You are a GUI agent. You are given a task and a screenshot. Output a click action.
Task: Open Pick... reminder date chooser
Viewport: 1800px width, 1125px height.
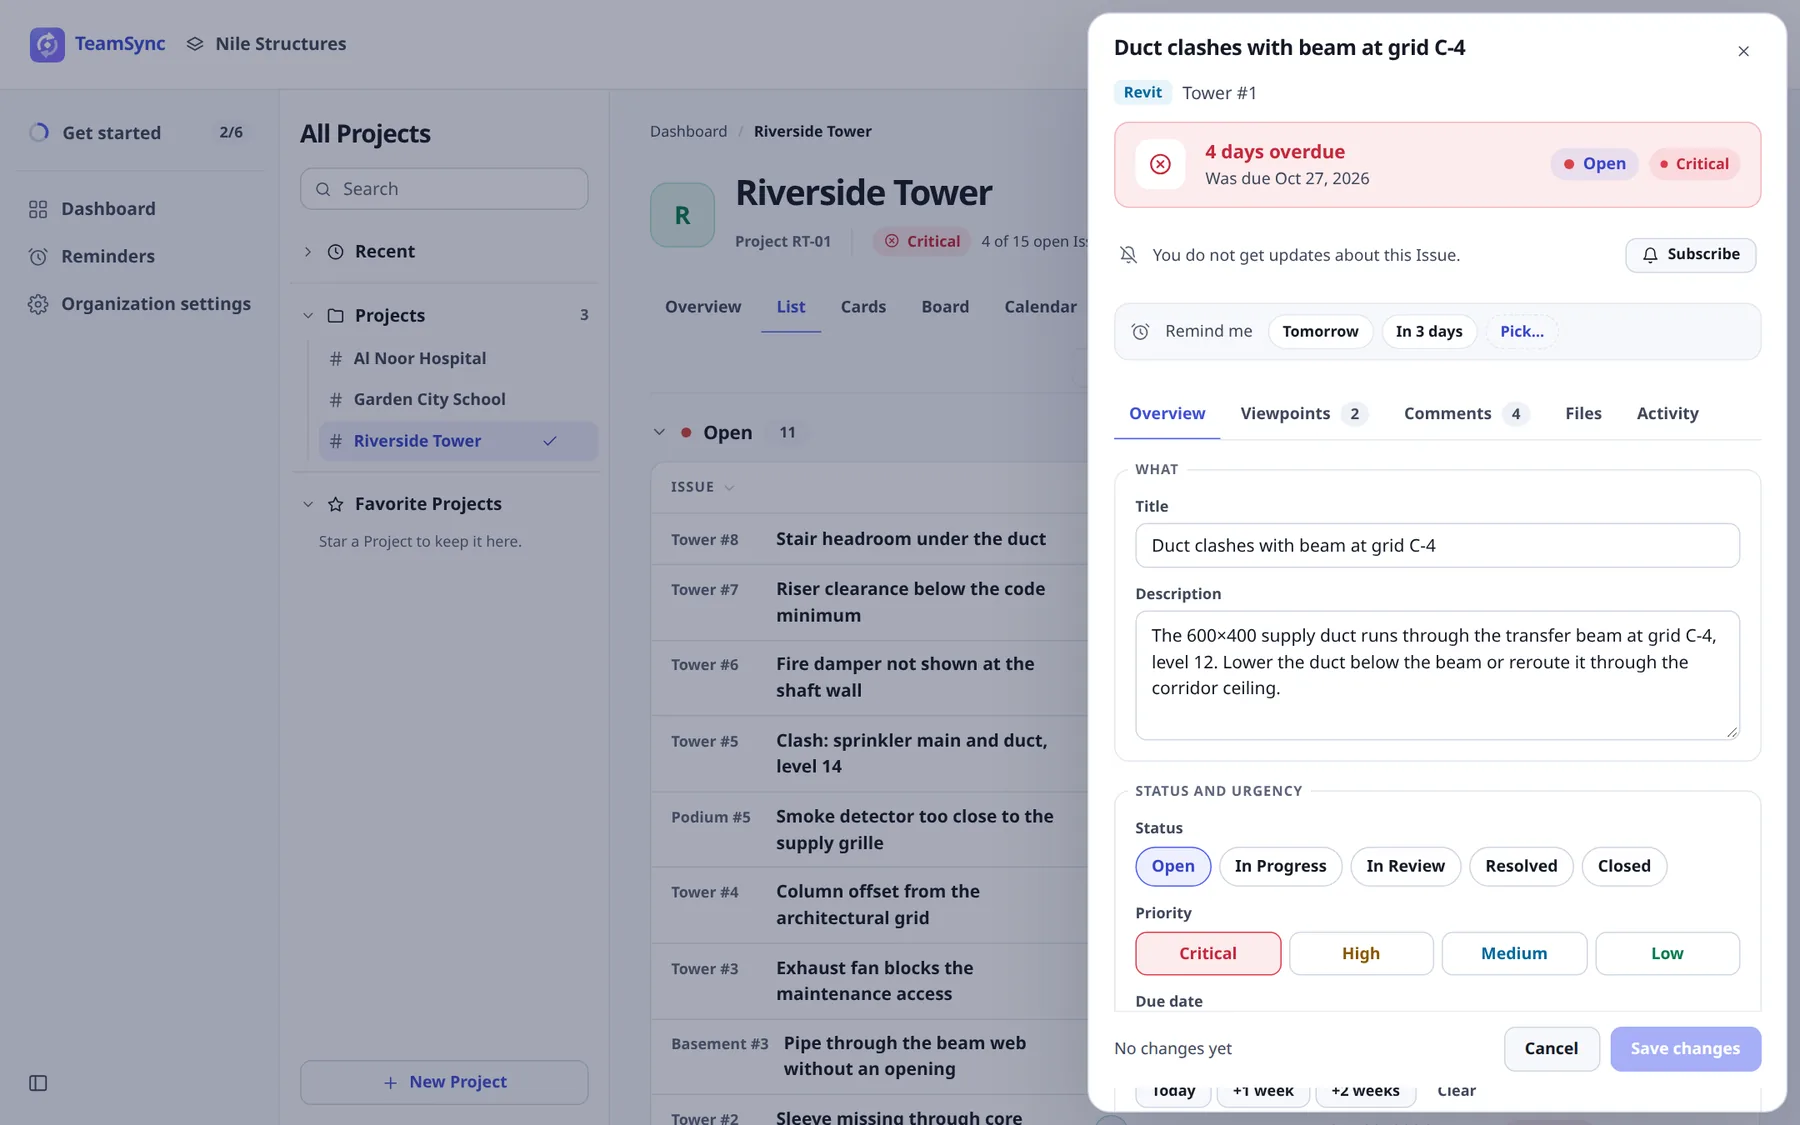(1521, 331)
